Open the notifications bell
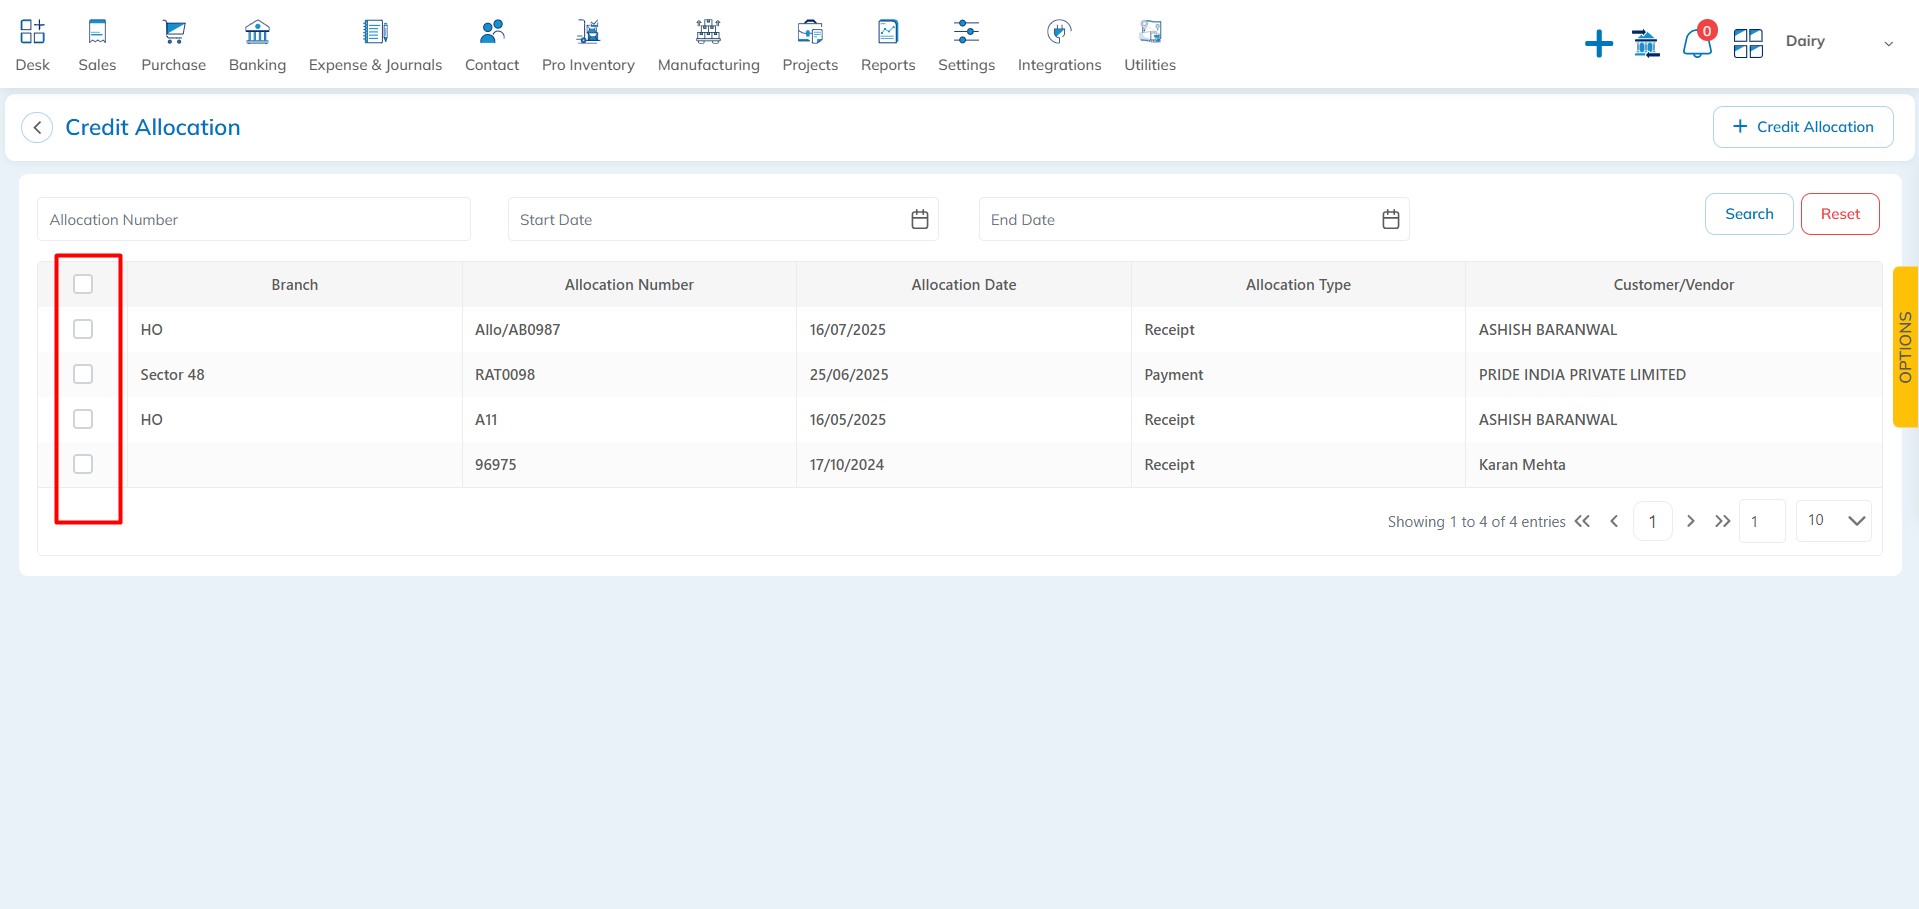Viewport: 1919px width, 909px height. tap(1696, 43)
